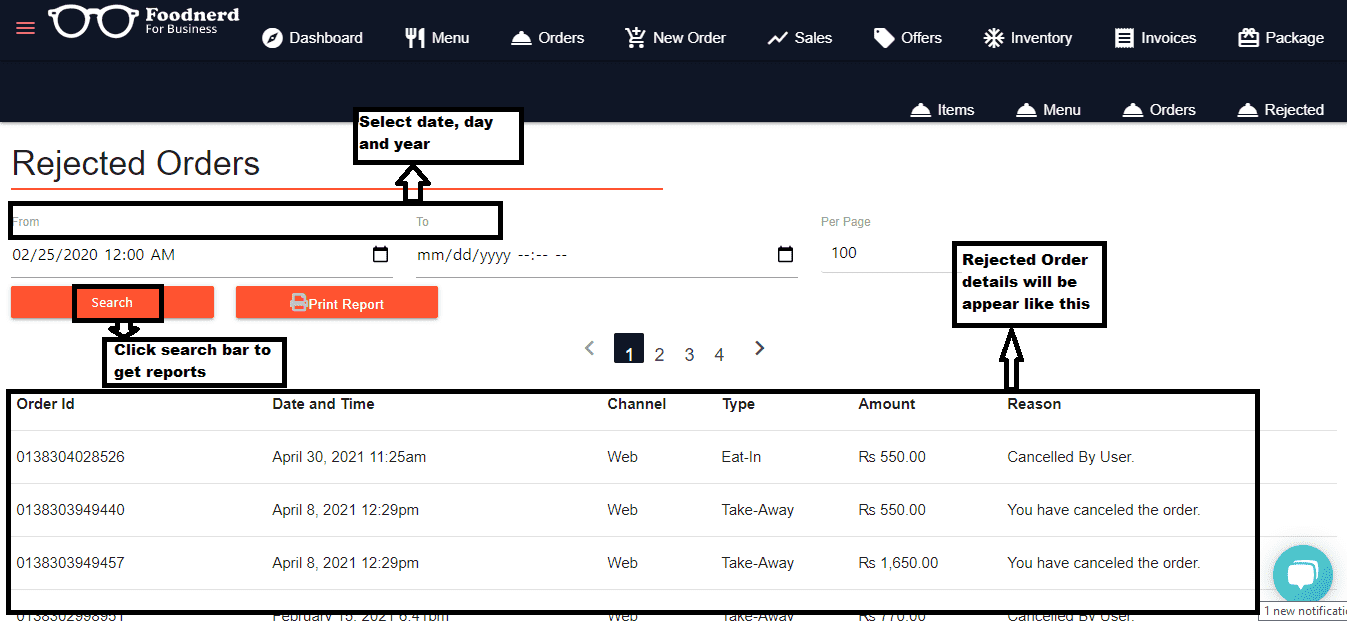Screen dimensions: 1347x621
Task: Click the New Order cart icon
Action: [635, 38]
